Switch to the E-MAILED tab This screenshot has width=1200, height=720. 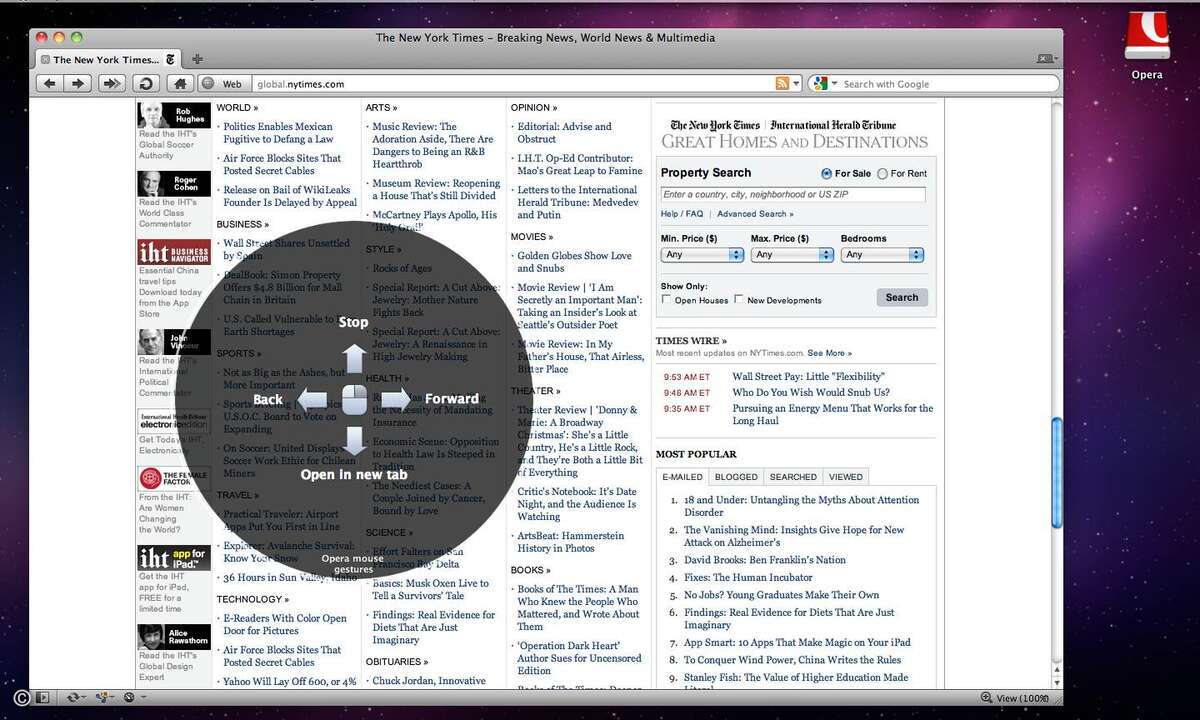[x=683, y=477]
